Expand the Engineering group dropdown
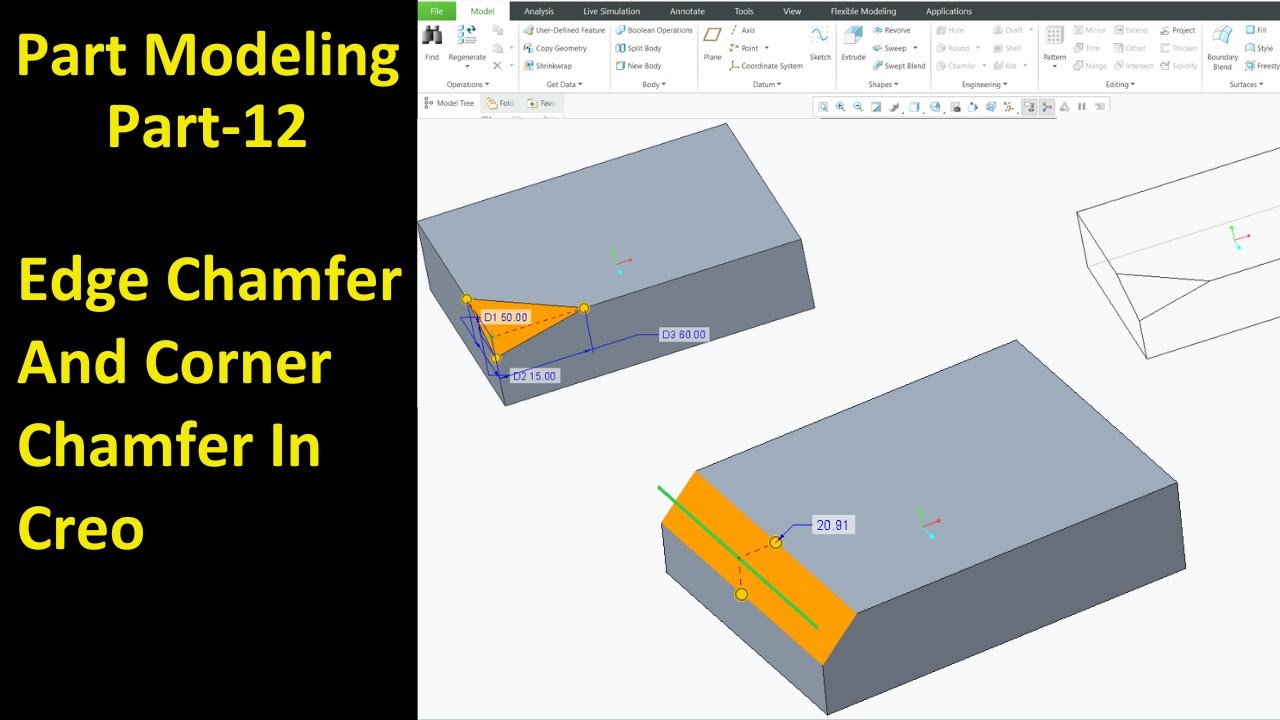This screenshot has height=720, width=1280. point(983,85)
